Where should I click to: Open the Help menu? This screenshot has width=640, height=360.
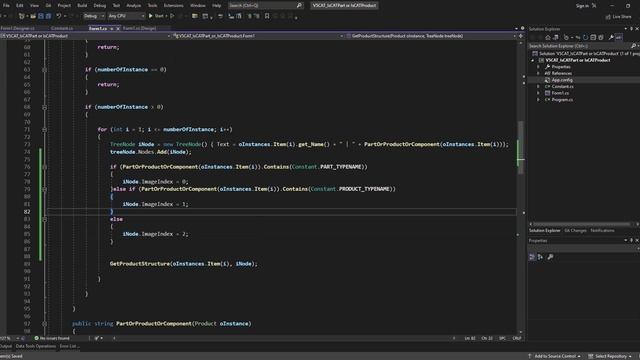(x=216, y=6)
